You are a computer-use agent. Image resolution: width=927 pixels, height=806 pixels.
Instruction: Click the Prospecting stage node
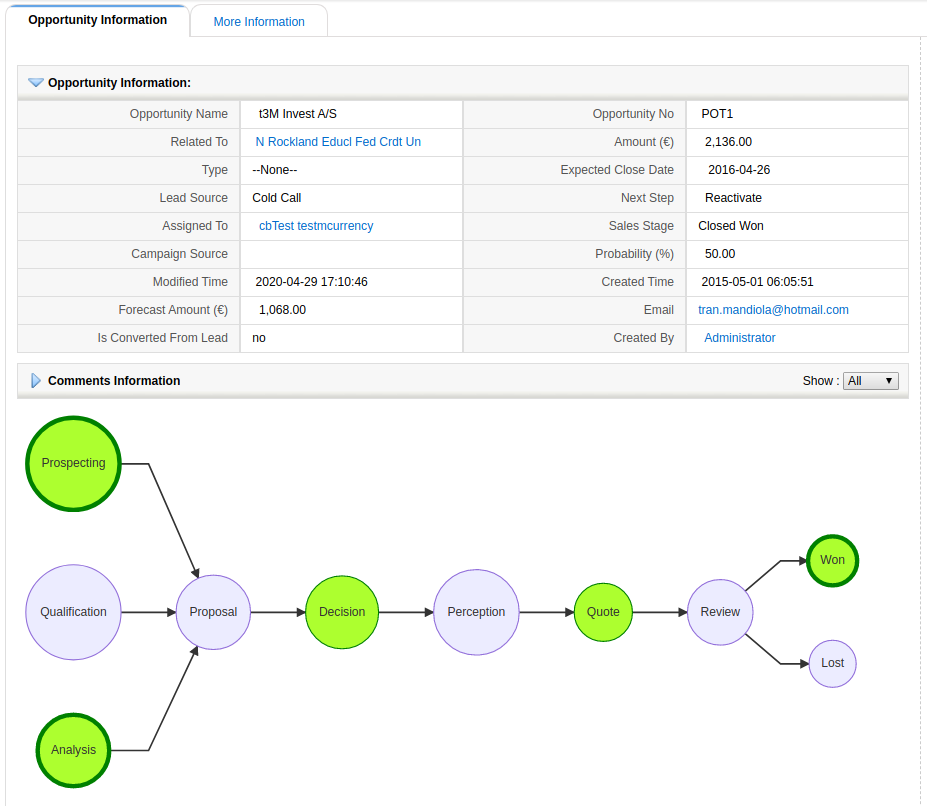point(73,464)
